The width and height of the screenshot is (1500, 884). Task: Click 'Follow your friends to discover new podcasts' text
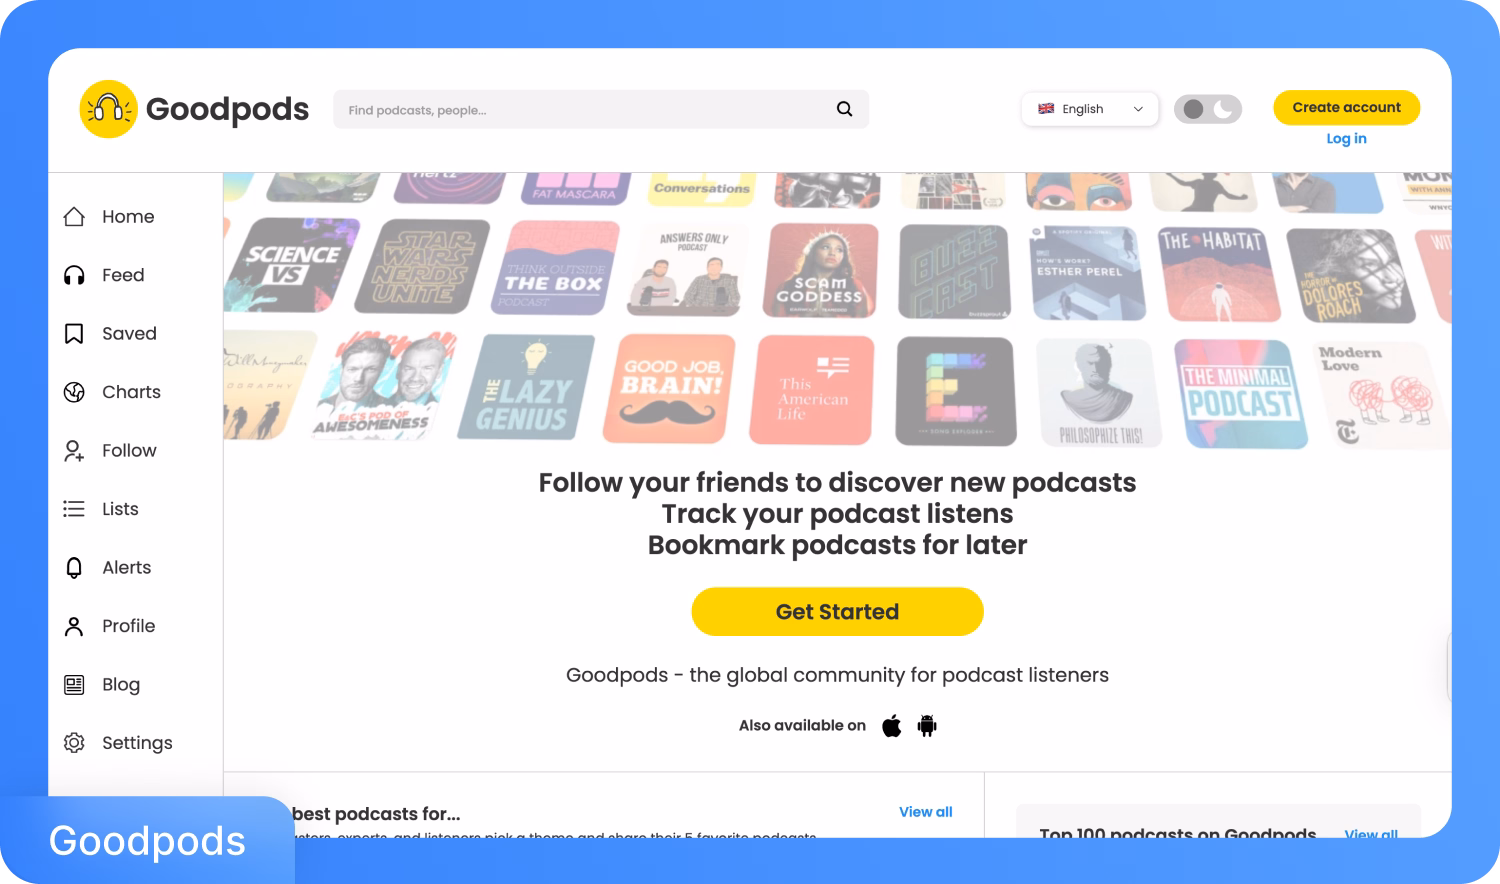[837, 482]
